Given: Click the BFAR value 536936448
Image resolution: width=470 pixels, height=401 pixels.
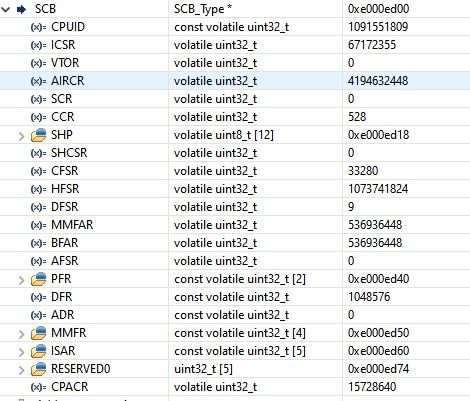Looking at the screenshot, I should pyautogui.click(x=375, y=243).
